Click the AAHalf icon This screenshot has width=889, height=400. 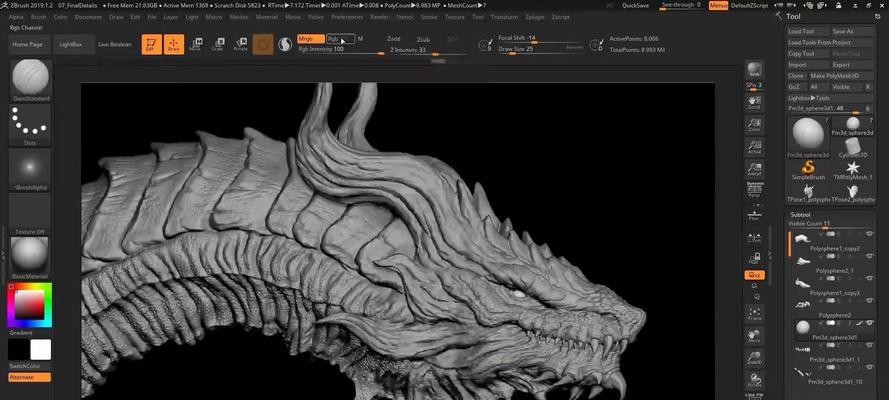pyautogui.click(x=754, y=169)
